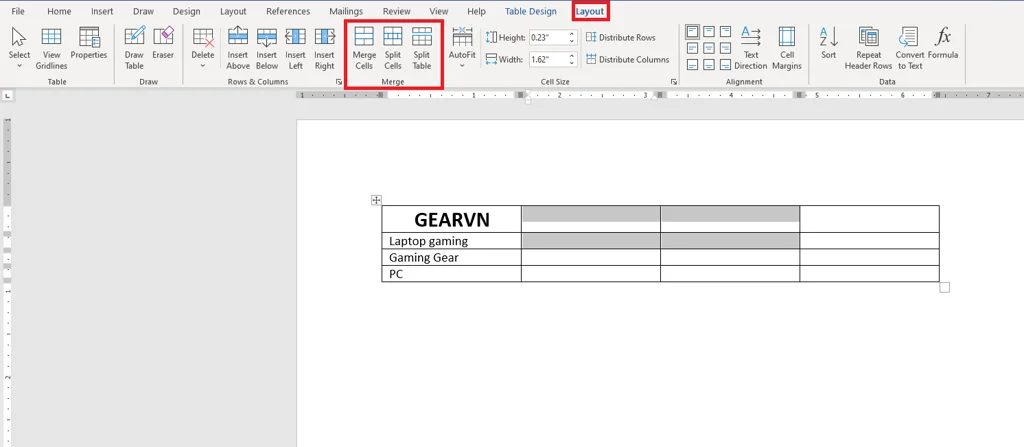Open table Properties dialog
Screen dimensions: 1024x447
[89, 43]
